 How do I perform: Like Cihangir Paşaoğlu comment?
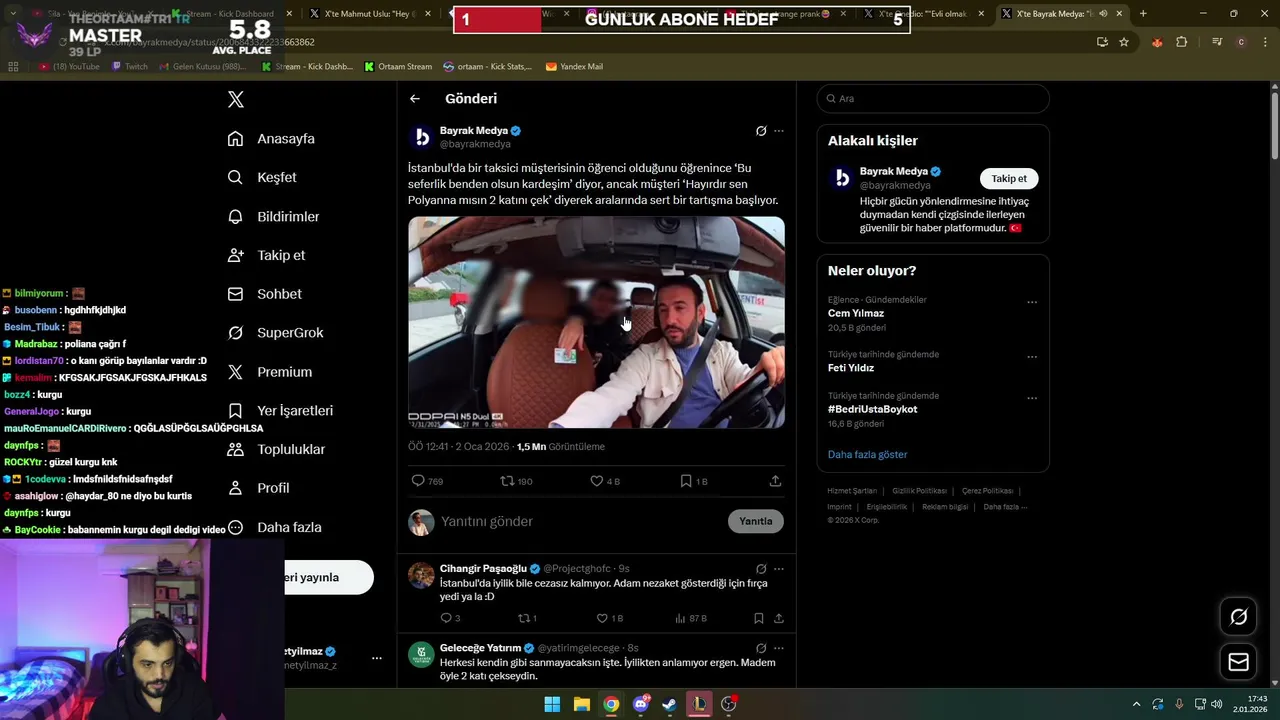[x=602, y=618]
